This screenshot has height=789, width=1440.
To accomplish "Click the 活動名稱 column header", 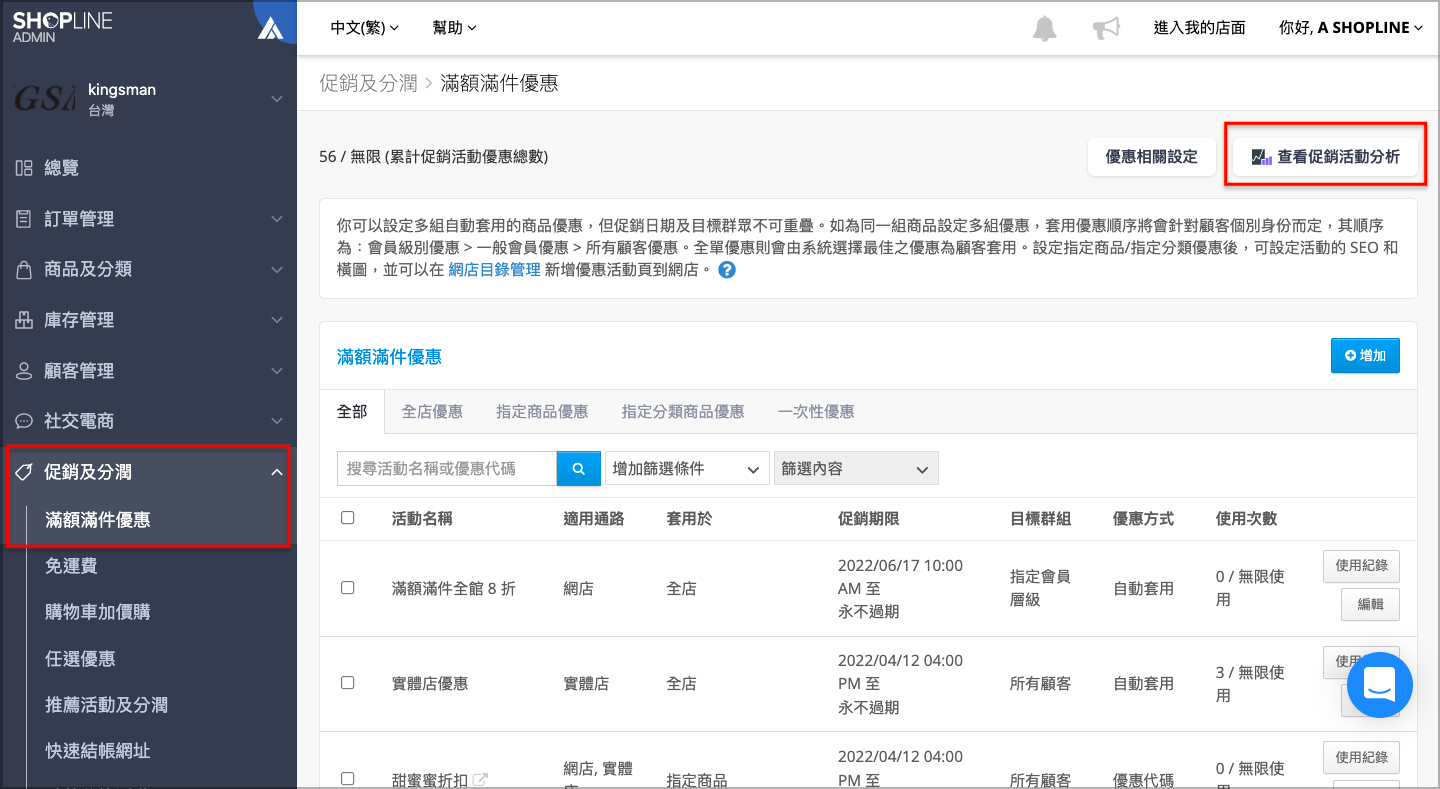I will [x=422, y=519].
